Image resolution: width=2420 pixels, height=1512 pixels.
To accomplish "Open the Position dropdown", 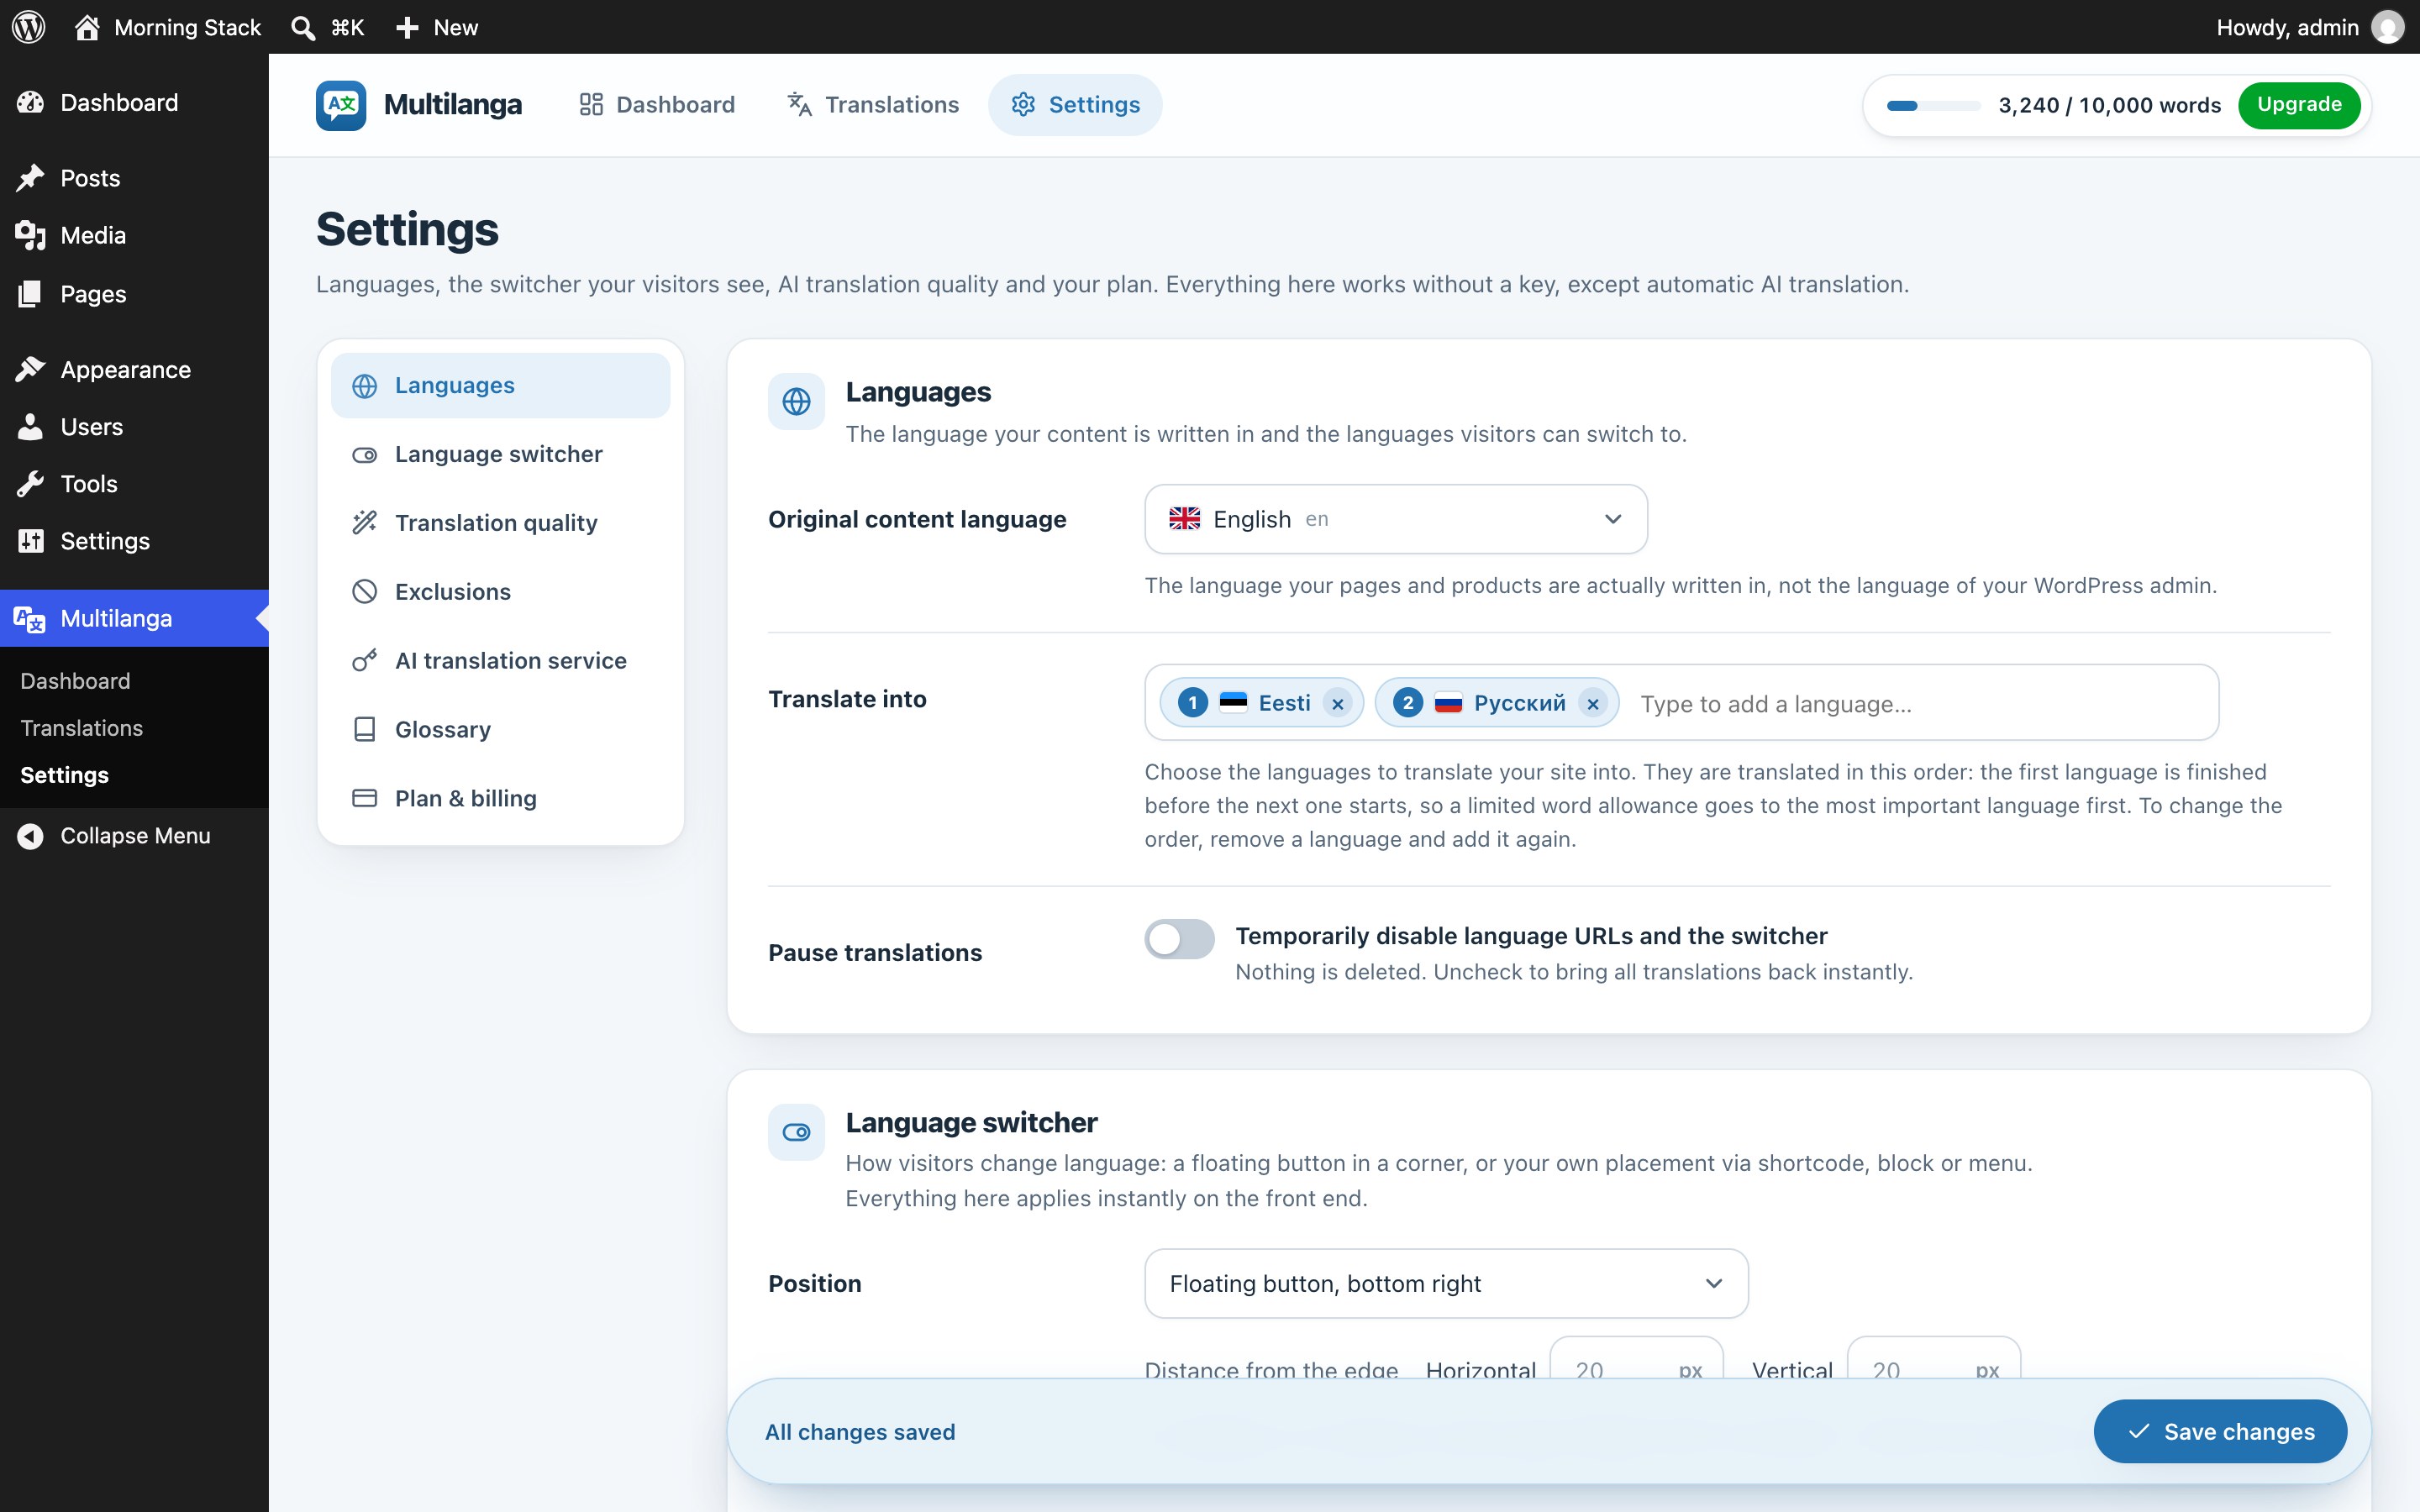I will pos(1446,1283).
